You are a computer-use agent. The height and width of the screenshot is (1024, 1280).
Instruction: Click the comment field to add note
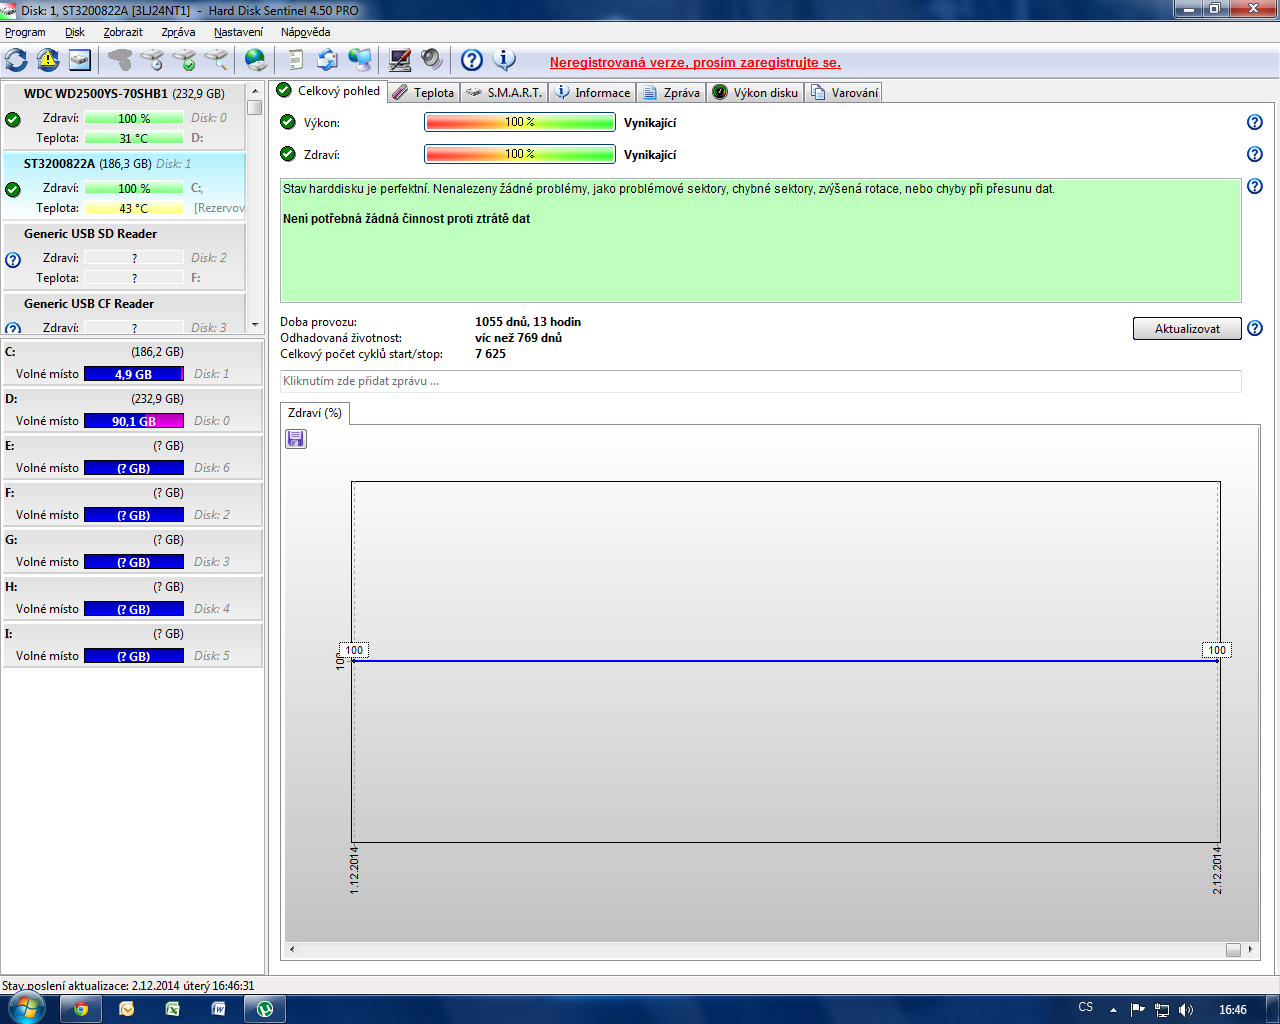(760, 381)
